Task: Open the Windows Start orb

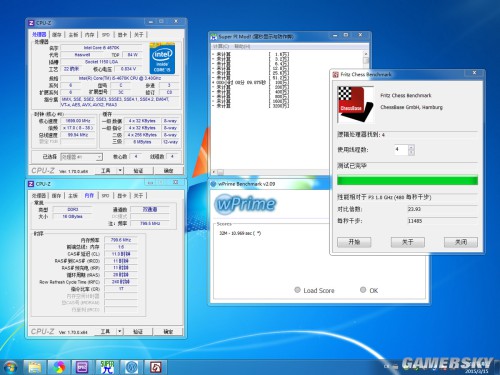Action: point(10,367)
